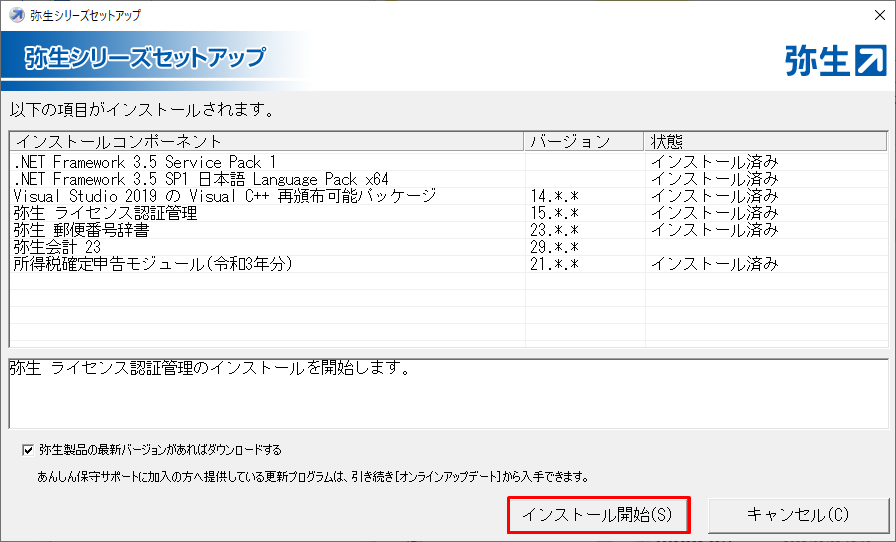Screen dimensions: 896x542
Task: Click the インストールコンポーネント column header
Action: pyautogui.click(x=267, y=141)
